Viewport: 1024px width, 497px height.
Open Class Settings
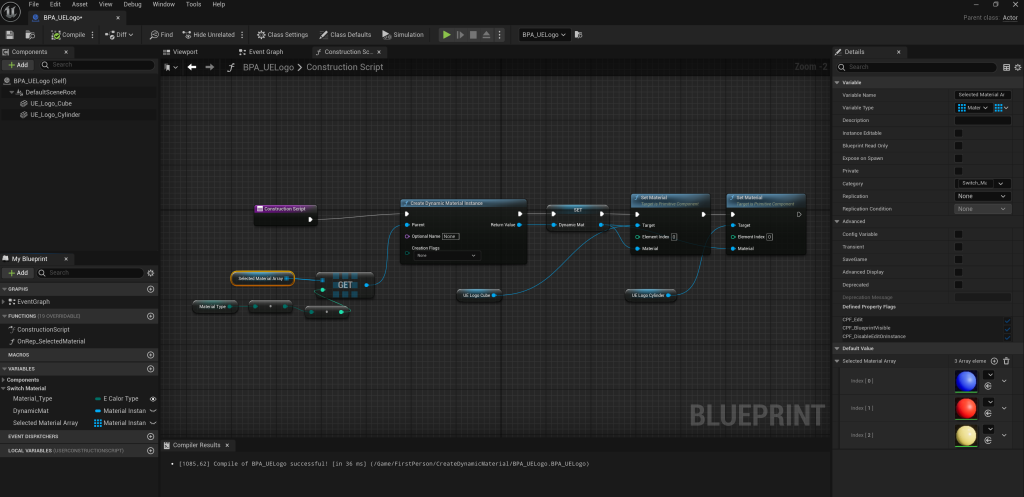click(x=282, y=35)
